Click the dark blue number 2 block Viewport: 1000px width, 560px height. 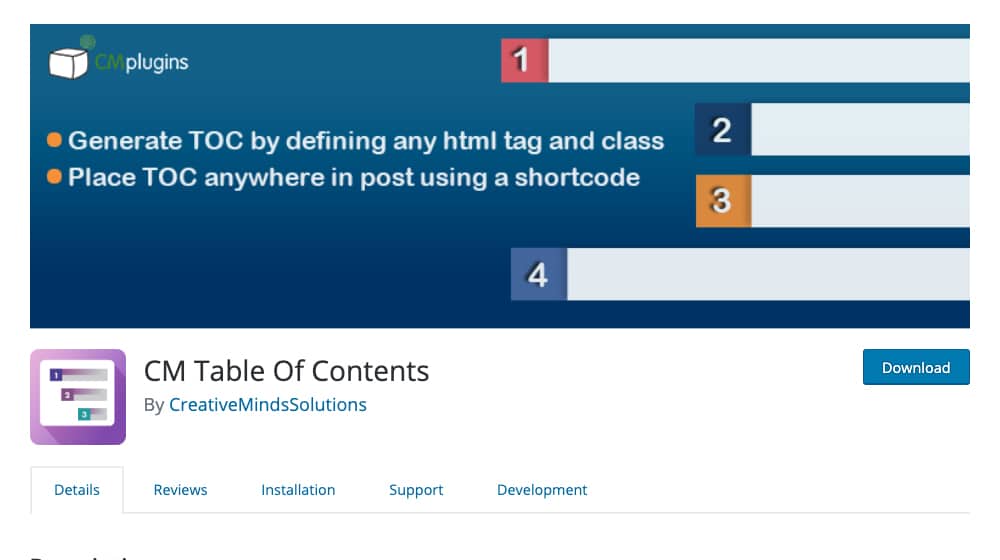723,129
